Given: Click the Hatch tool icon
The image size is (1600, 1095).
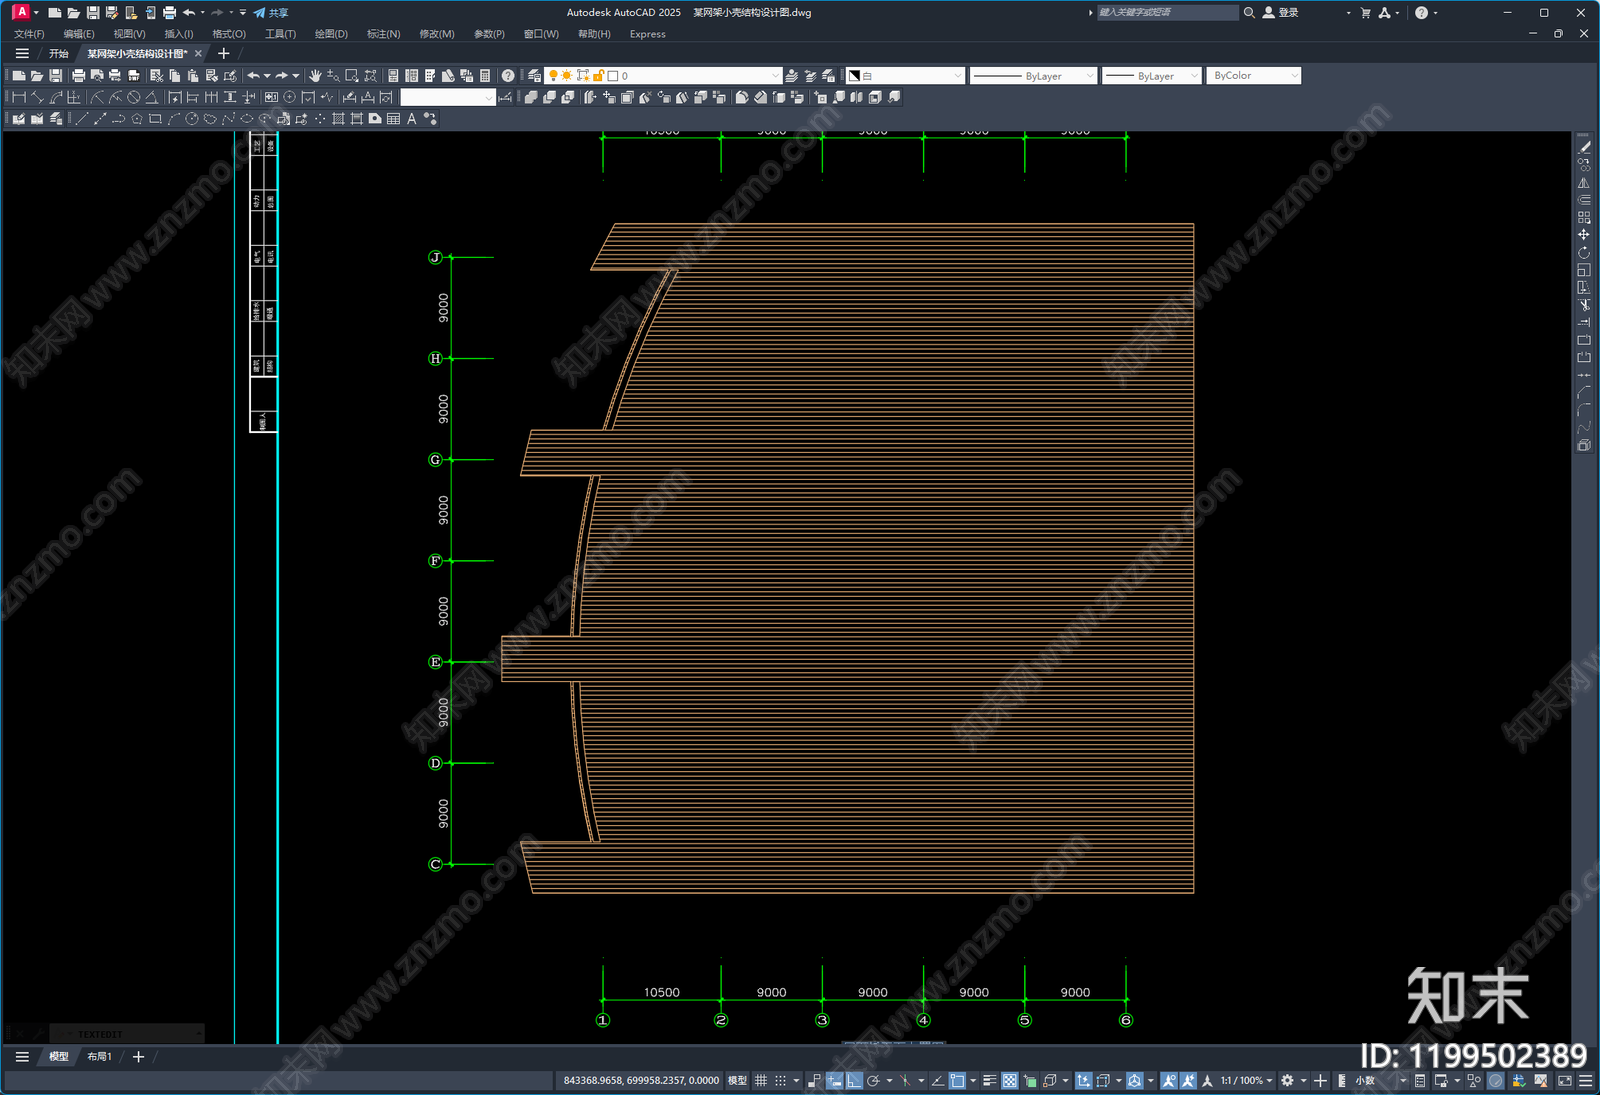Looking at the screenshot, I should click(338, 119).
